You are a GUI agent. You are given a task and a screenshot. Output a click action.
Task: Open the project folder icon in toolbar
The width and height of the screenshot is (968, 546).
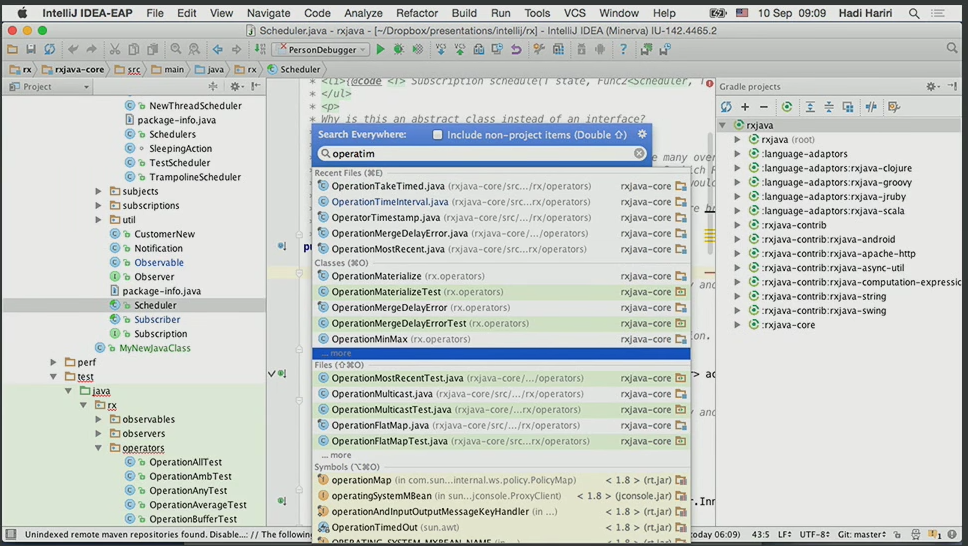point(12,49)
